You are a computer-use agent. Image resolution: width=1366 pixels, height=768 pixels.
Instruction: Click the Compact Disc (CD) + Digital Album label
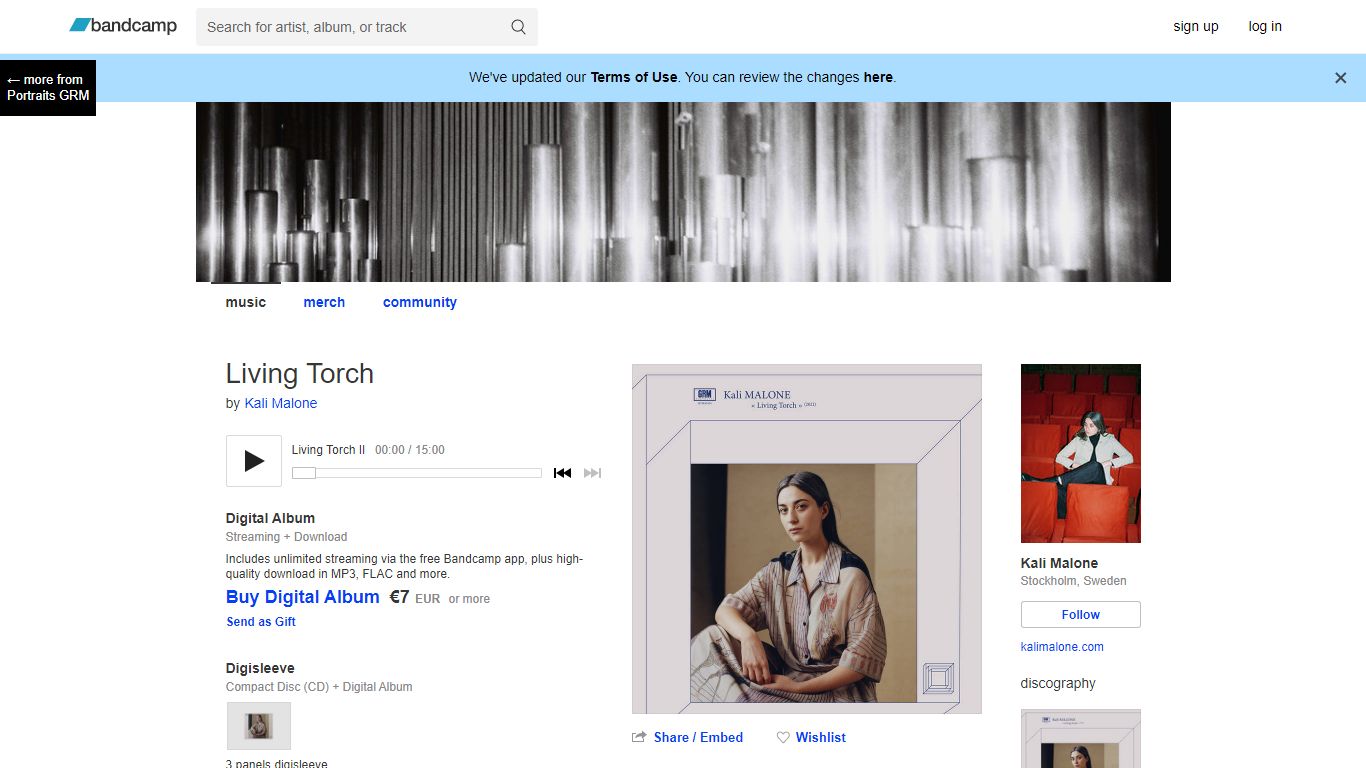[x=319, y=687]
